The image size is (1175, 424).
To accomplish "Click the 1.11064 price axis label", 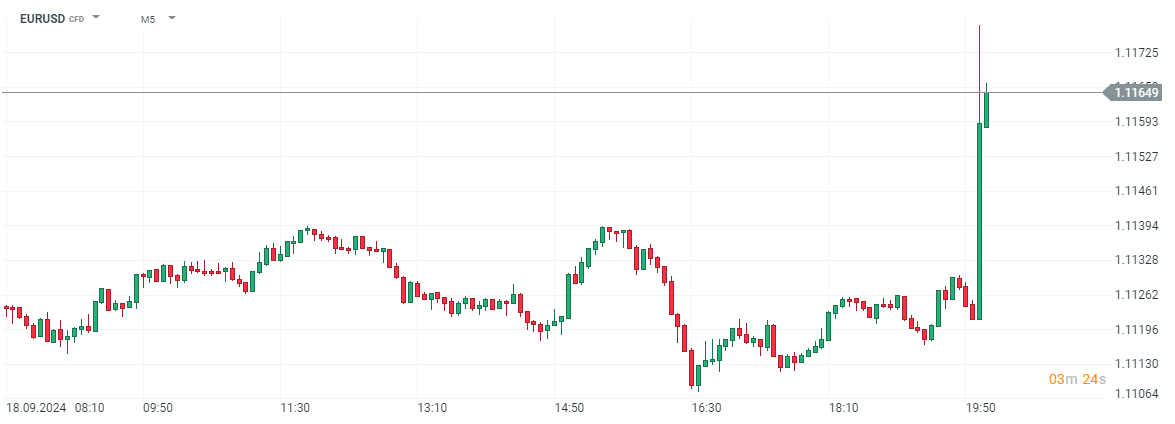I will coord(1136,394).
